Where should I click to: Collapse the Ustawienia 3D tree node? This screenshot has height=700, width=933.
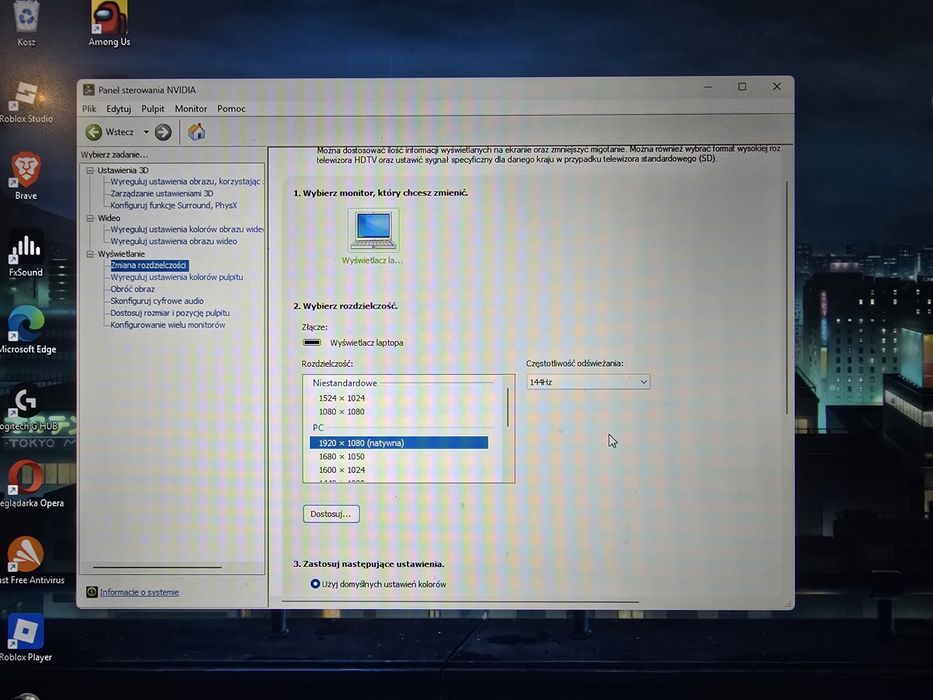tap(90, 170)
